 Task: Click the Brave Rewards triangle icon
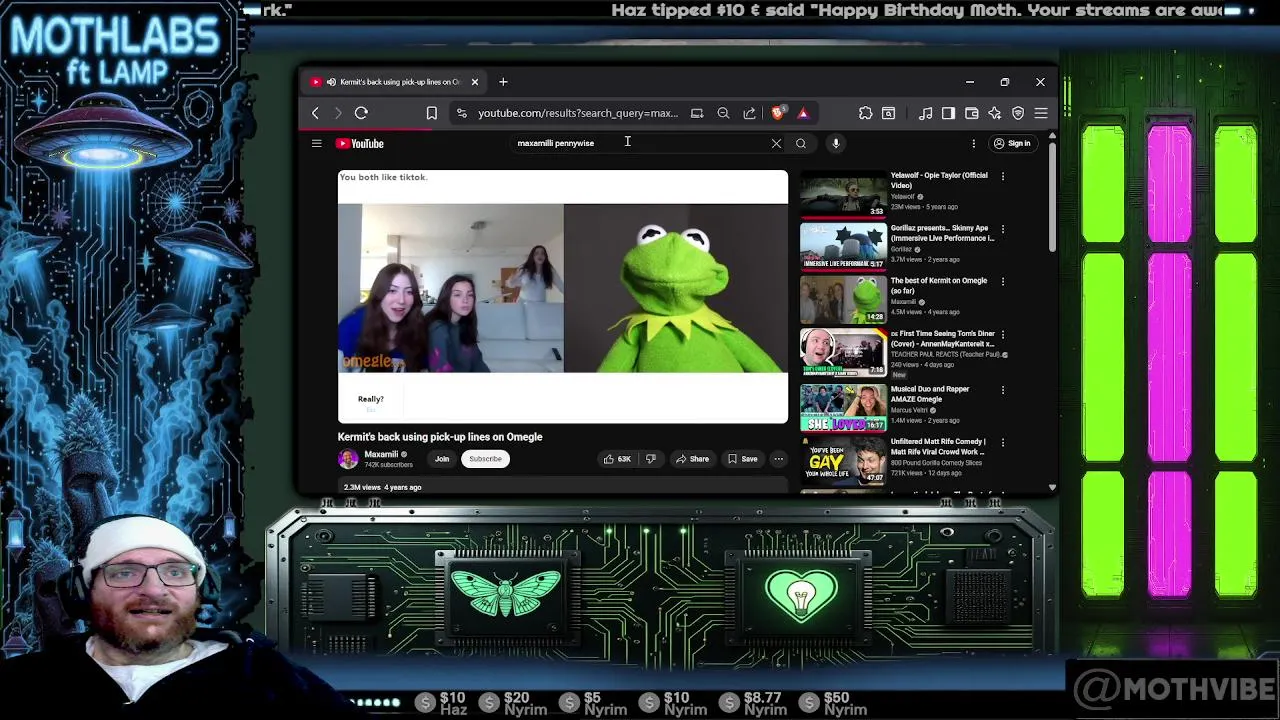click(x=802, y=113)
